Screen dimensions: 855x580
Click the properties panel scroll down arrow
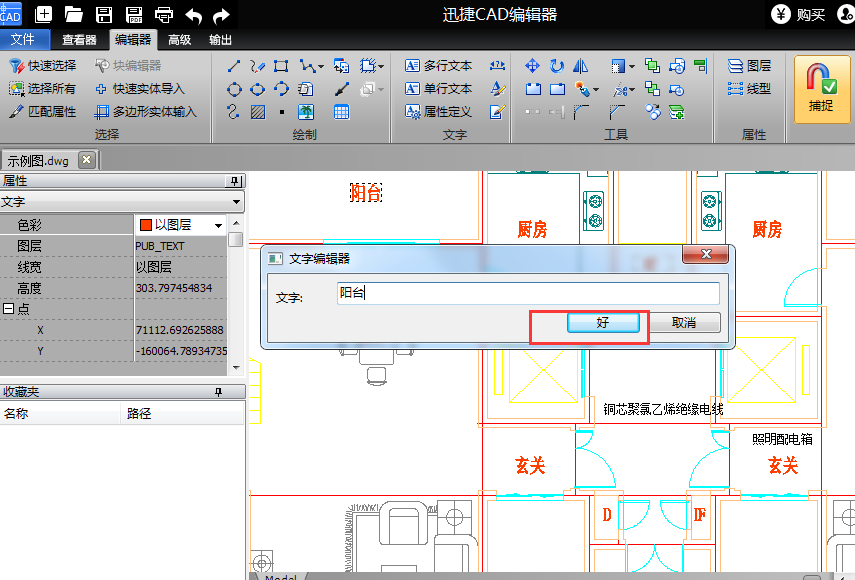tap(236, 368)
